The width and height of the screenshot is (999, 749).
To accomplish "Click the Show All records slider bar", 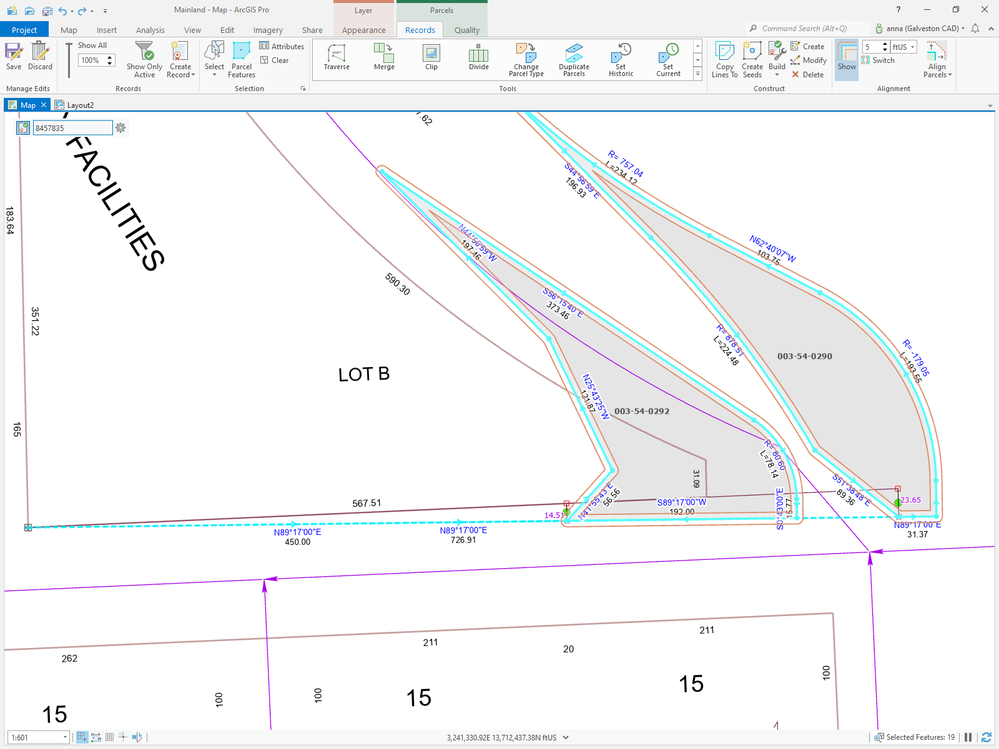I will [x=69, y=59].
